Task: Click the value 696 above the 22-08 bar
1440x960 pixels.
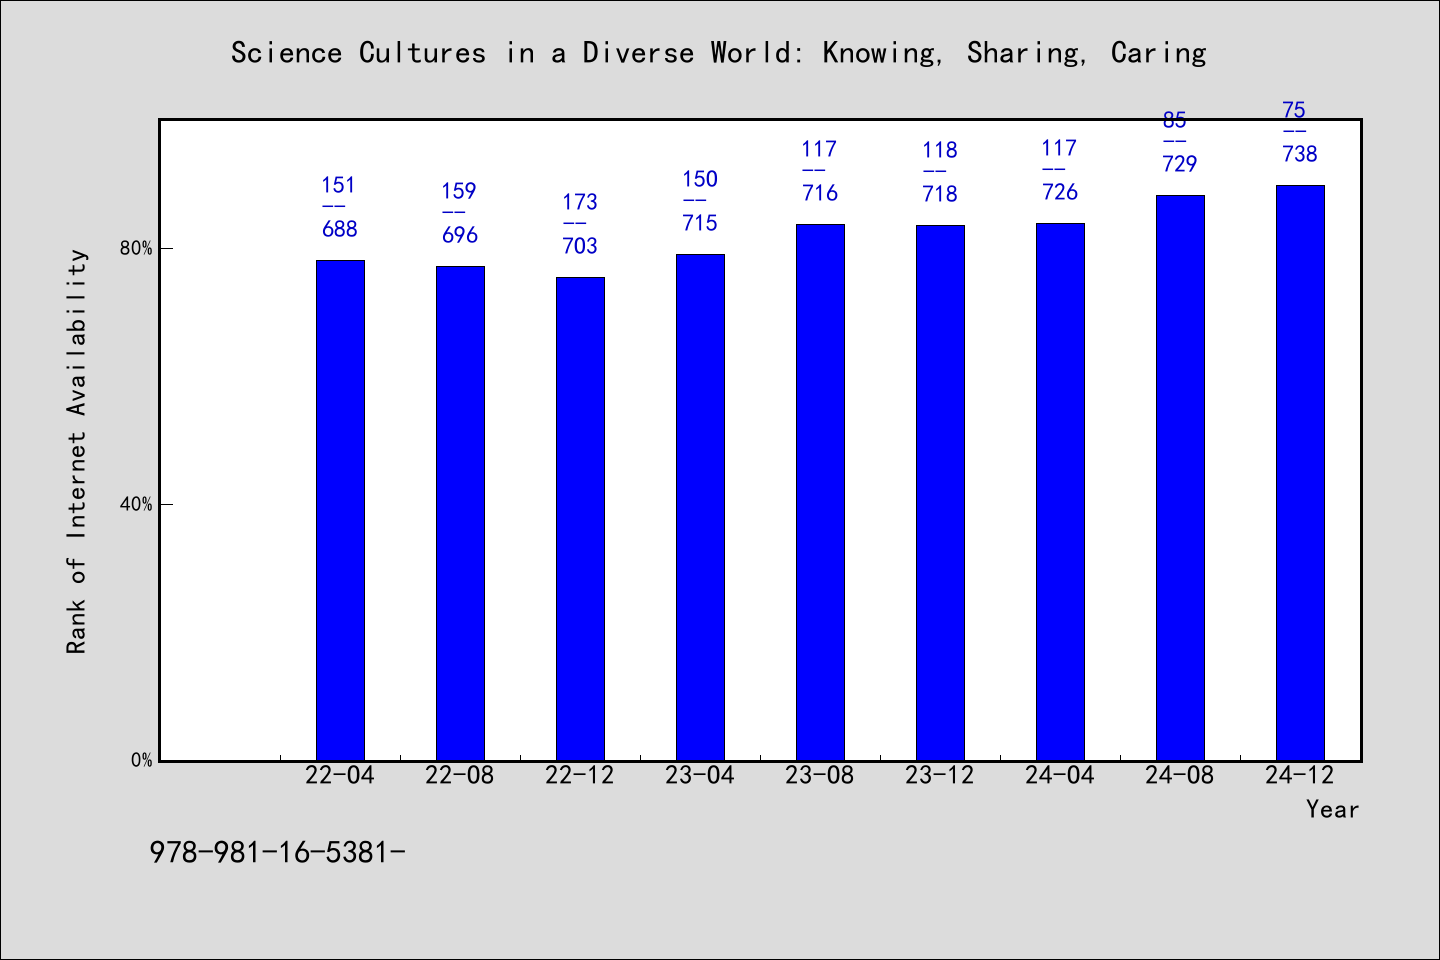Action: (460, 235)
